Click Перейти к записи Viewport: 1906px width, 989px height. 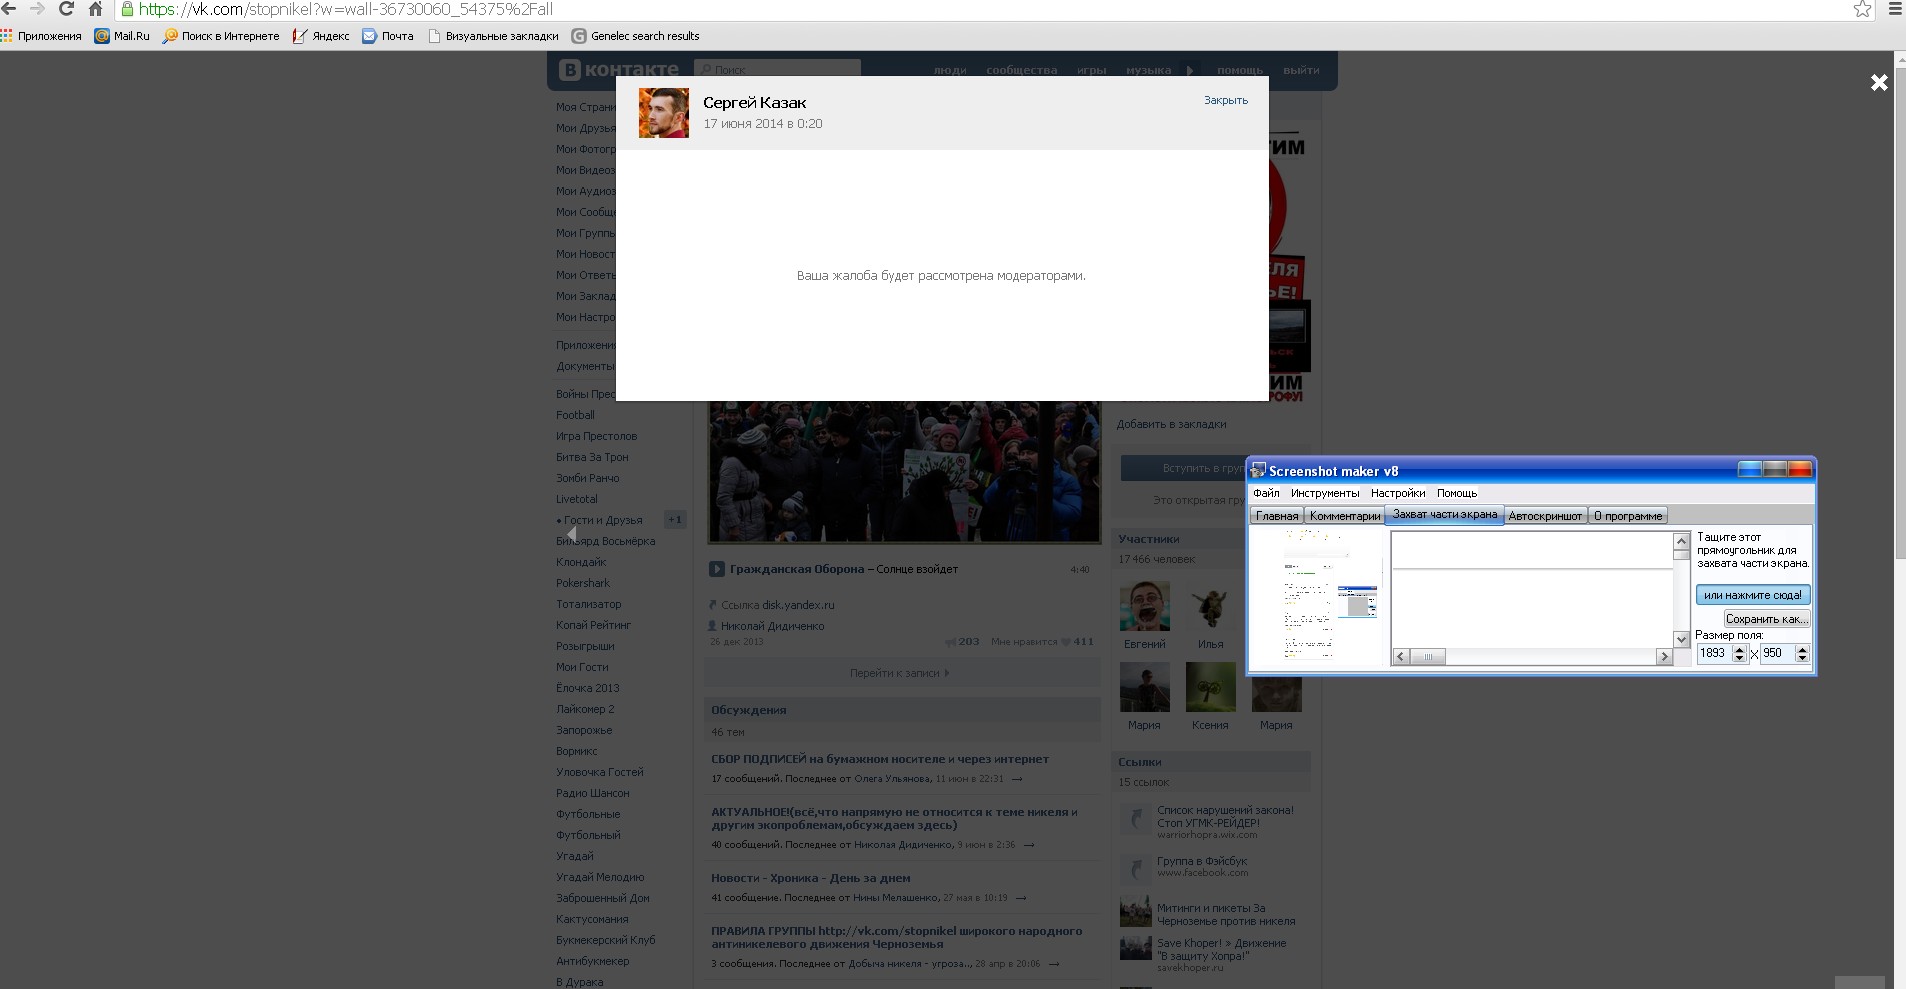coord(900,673)
